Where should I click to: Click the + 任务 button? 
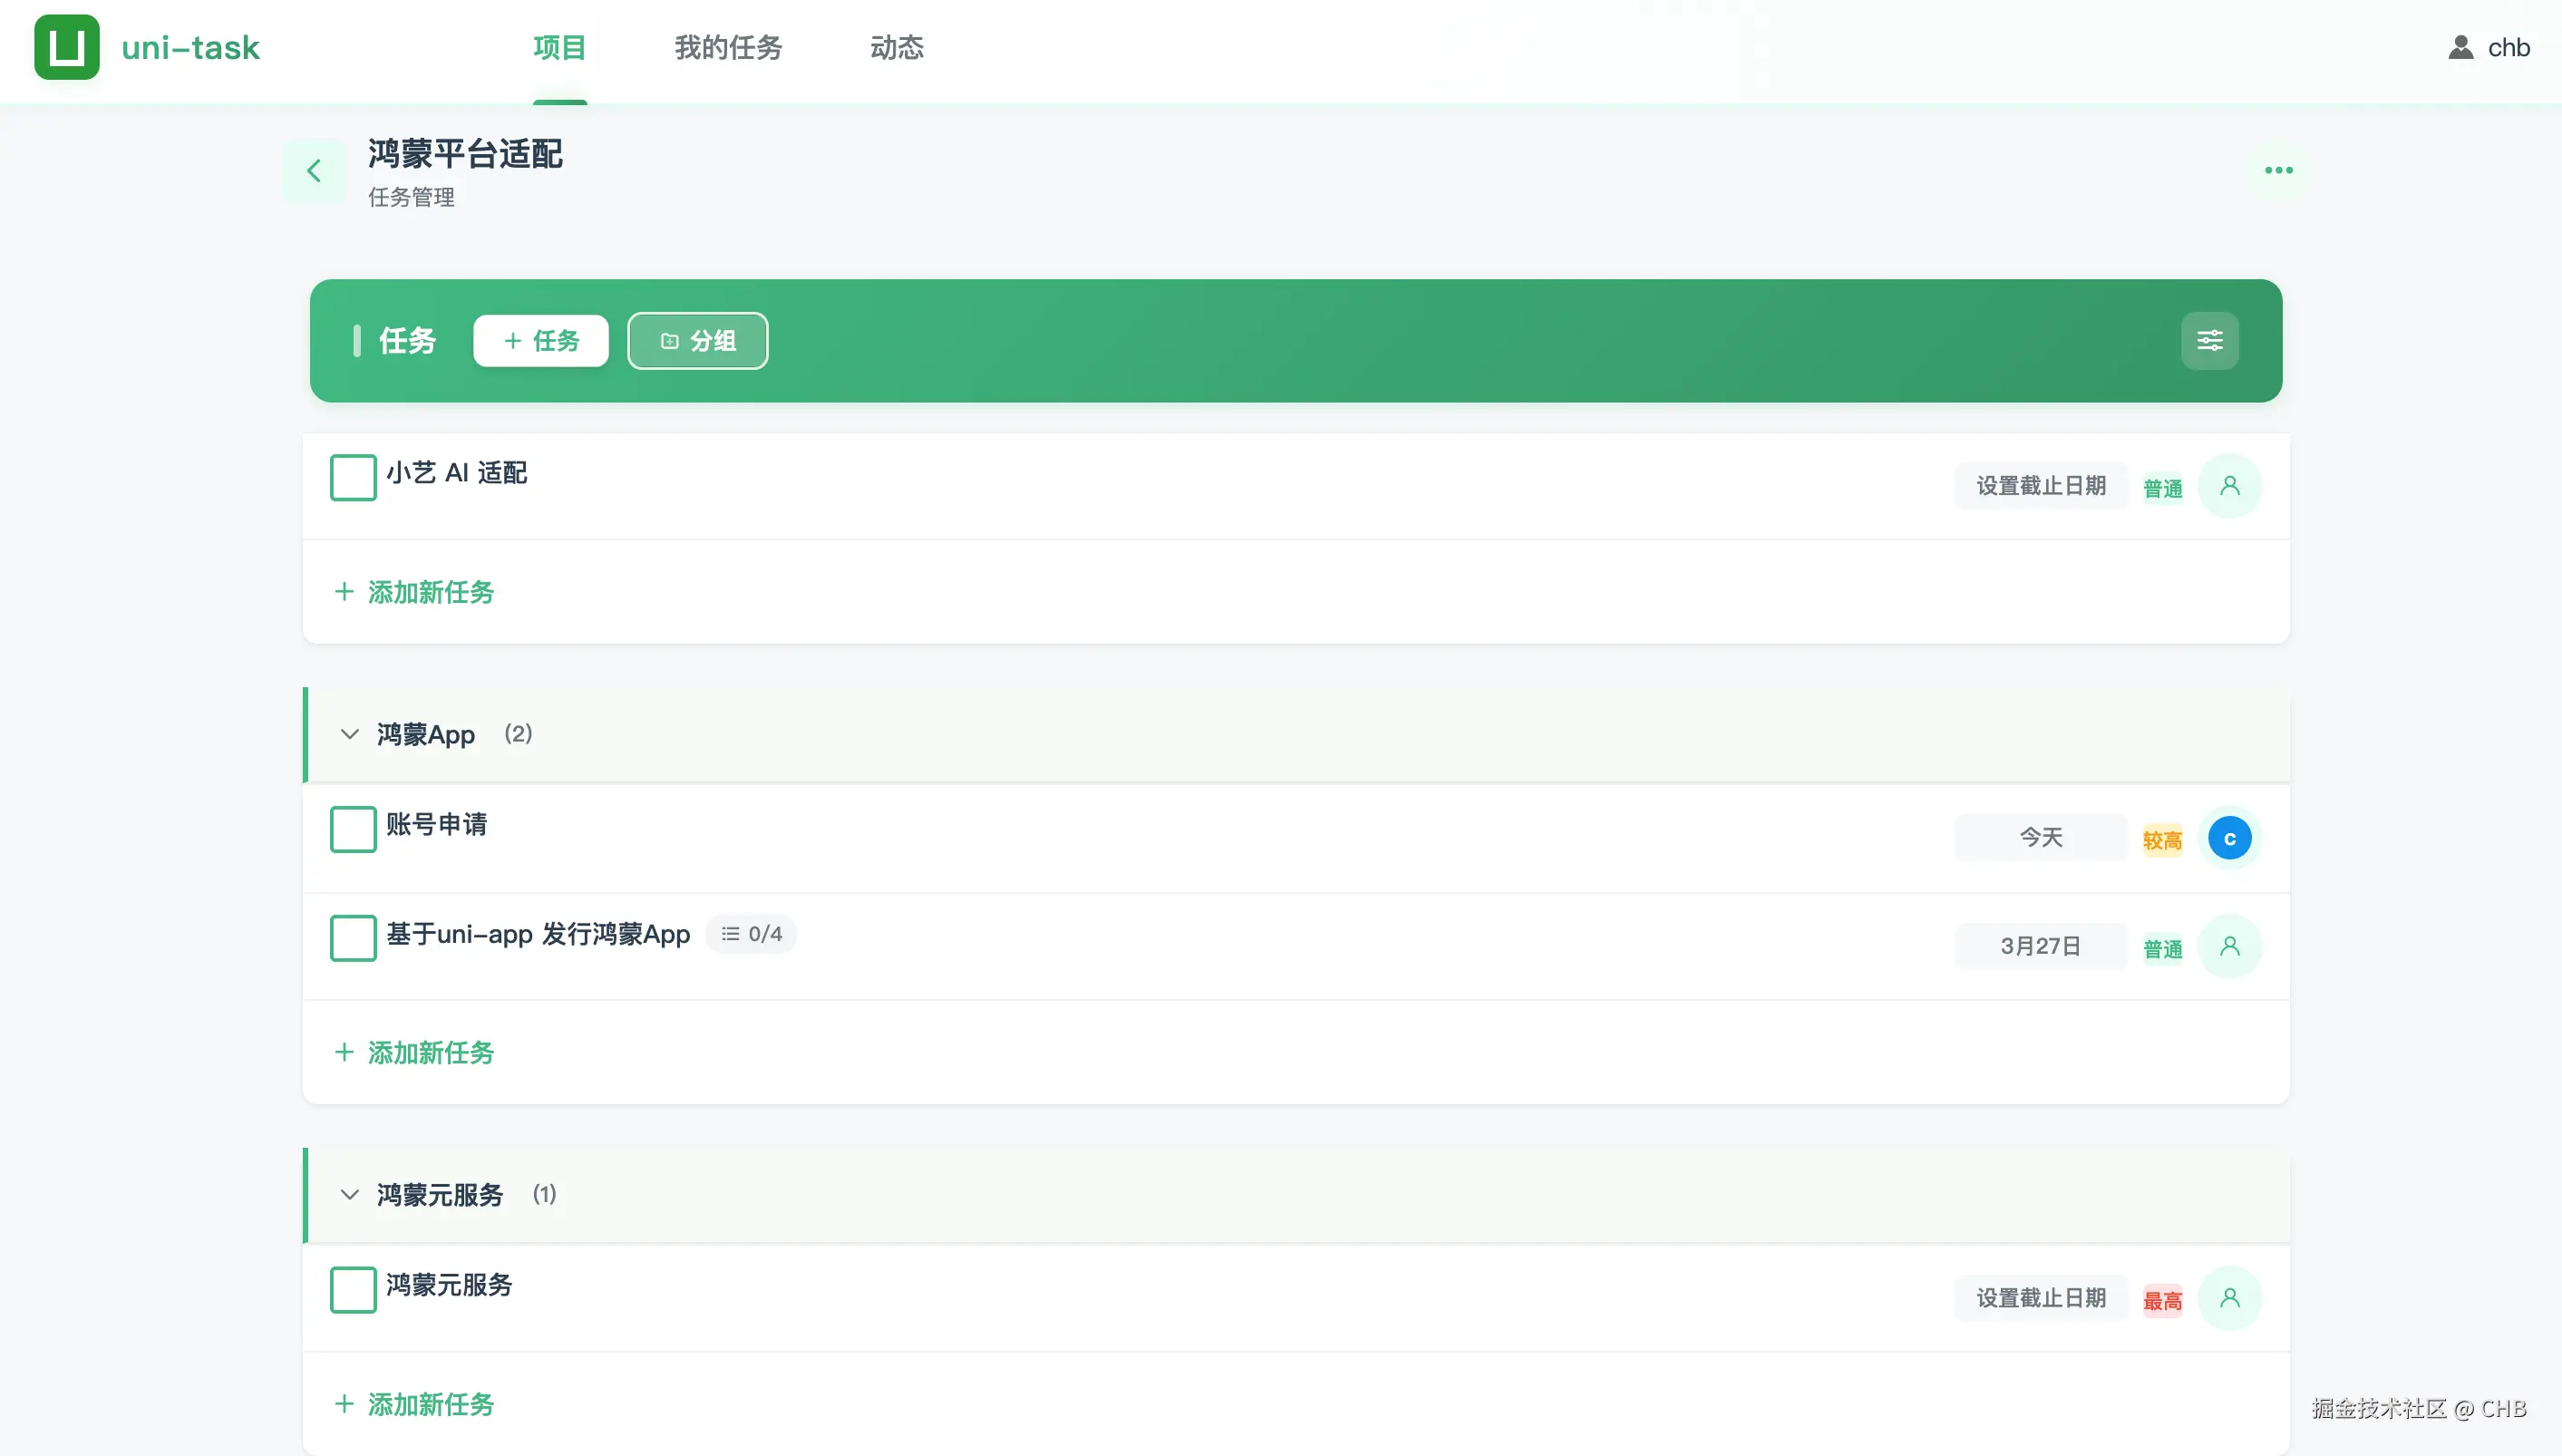[541, 341]
